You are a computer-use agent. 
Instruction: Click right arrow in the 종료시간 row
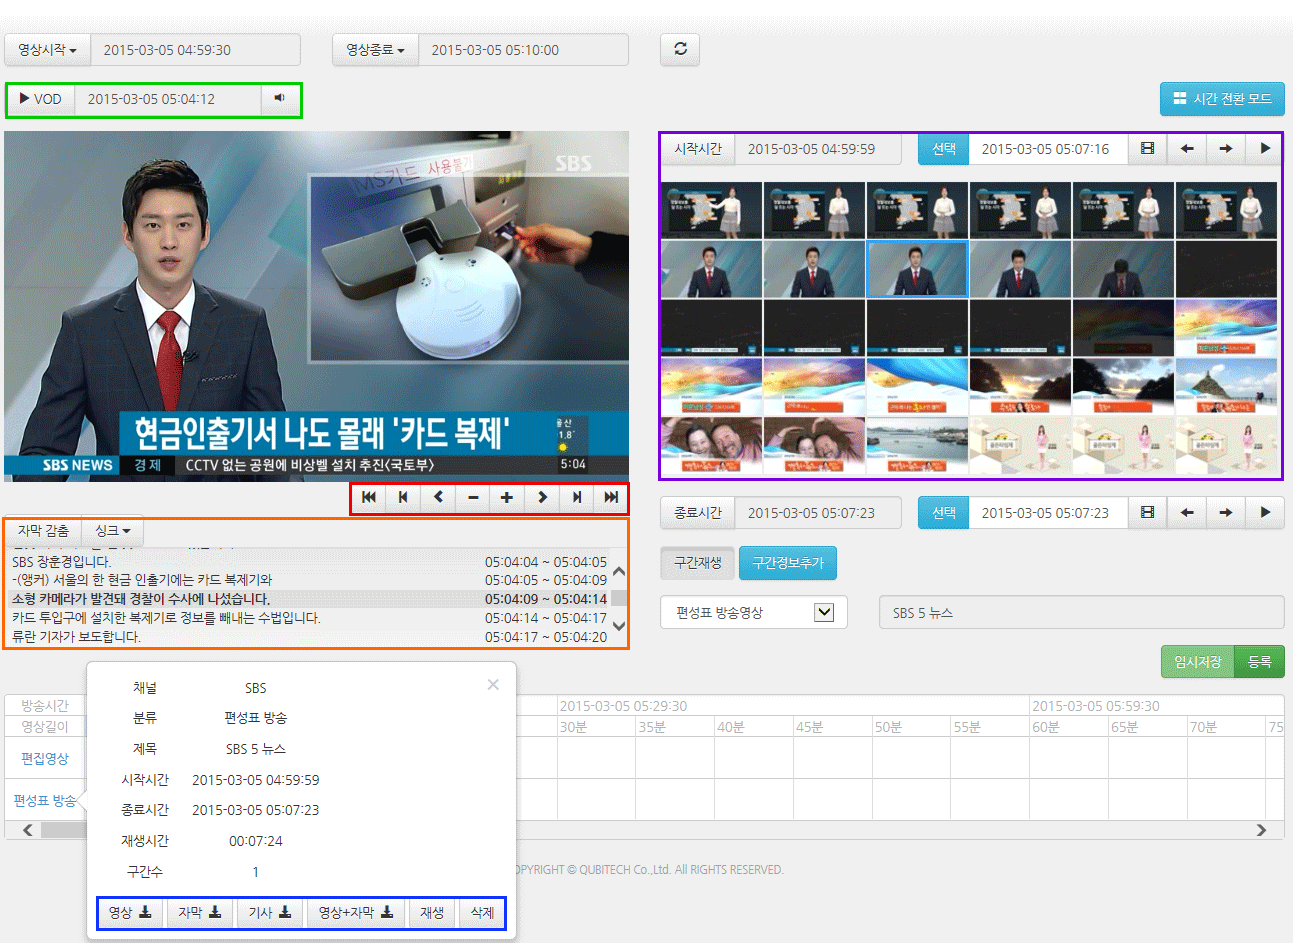1226,512
